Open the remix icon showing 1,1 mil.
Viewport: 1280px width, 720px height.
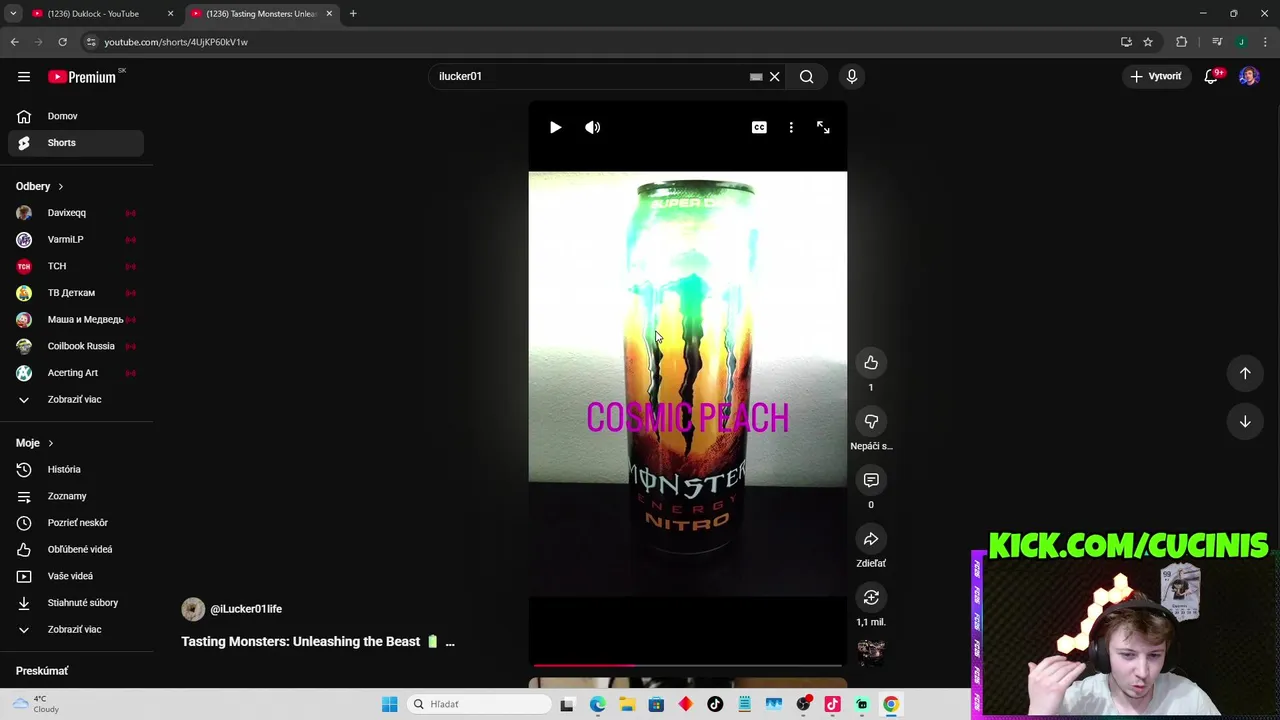pyautogui.click(x=871, y=597)
